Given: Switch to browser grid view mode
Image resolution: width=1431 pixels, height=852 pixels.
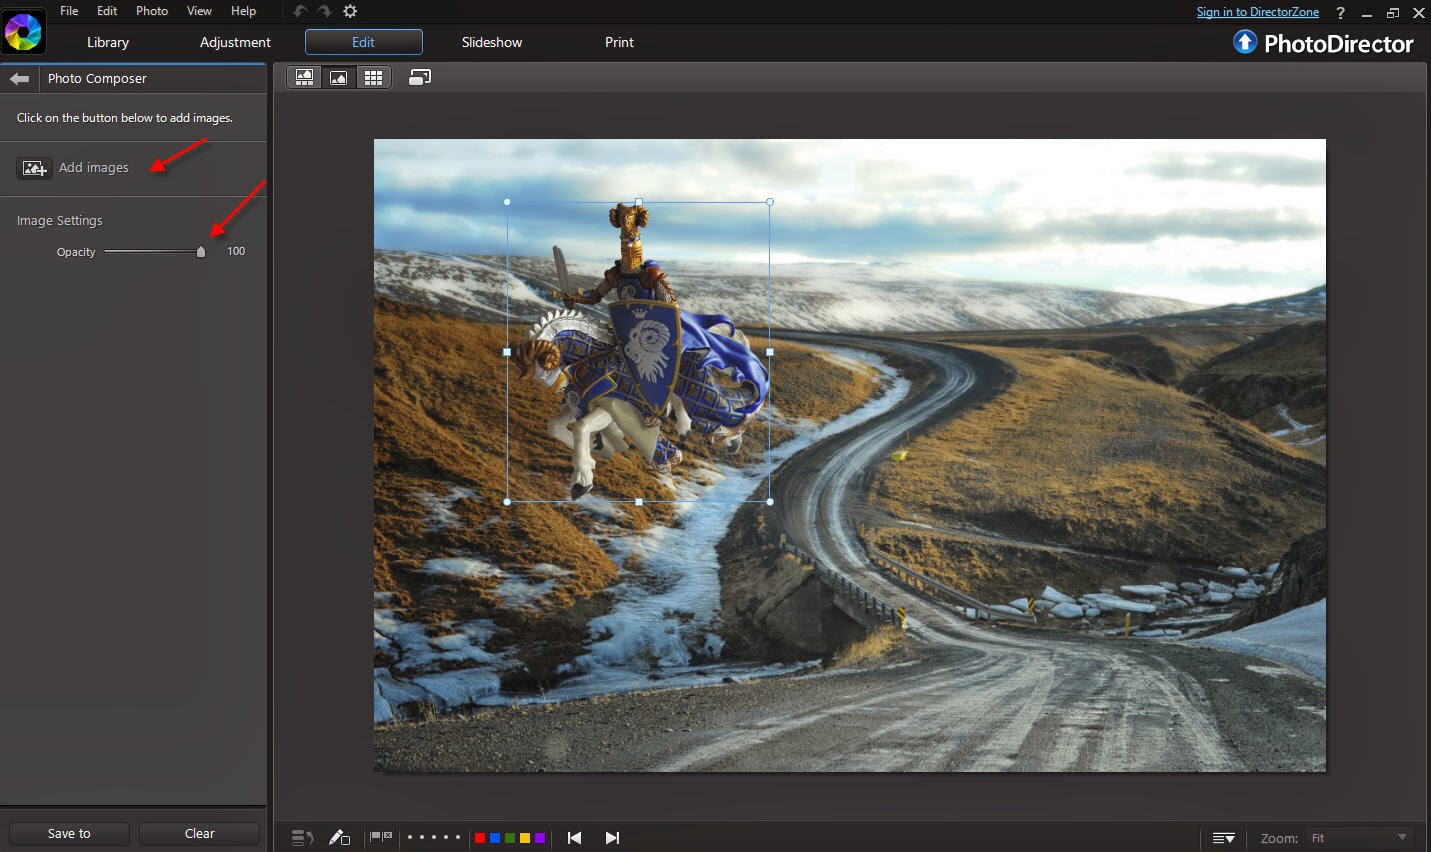Looking at the screenshot, I should [x=373, y=77].
